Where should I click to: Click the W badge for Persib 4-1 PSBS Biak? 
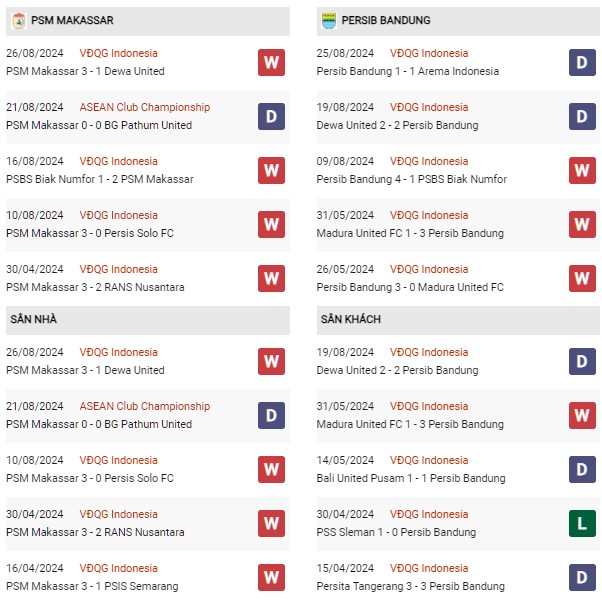click(582, 170)
